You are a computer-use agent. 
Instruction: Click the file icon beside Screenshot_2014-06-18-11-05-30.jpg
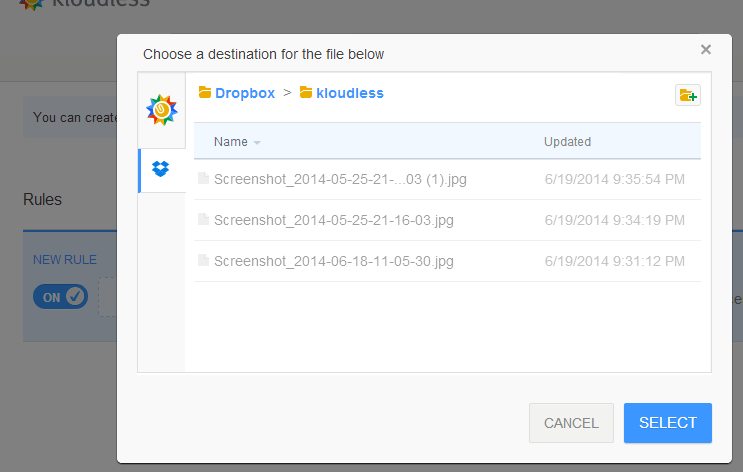click(203, 260)
